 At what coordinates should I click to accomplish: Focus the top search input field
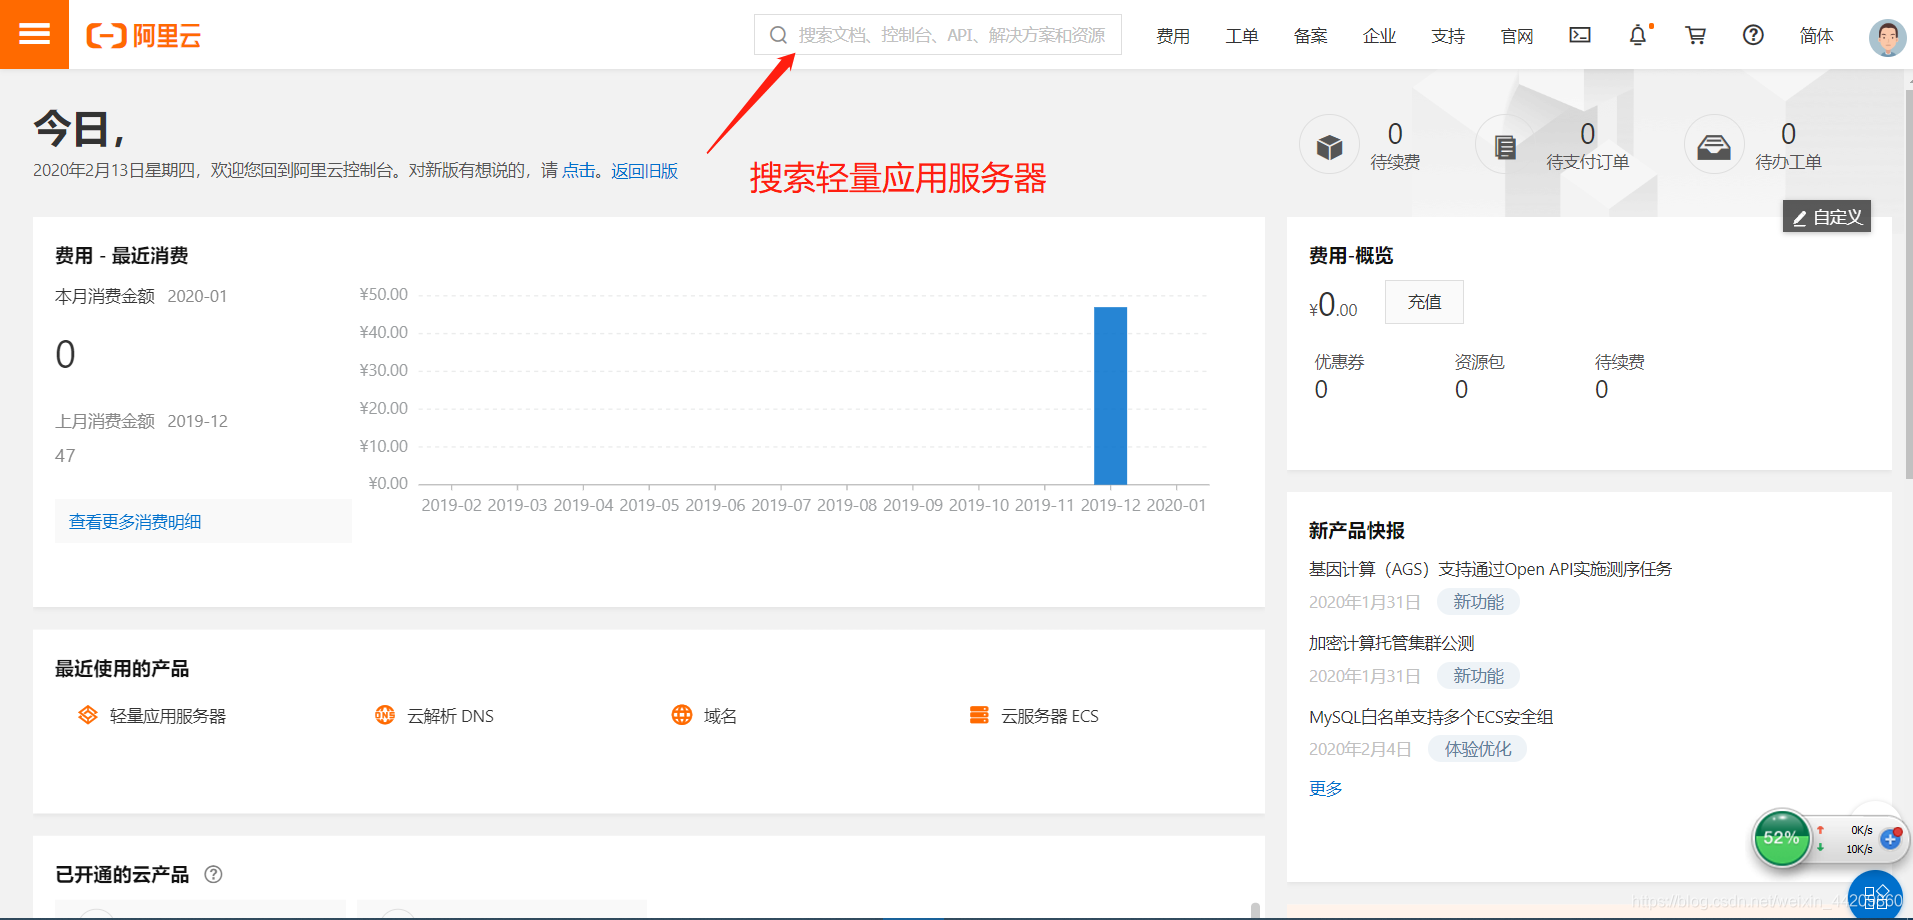tap(938, 35)
